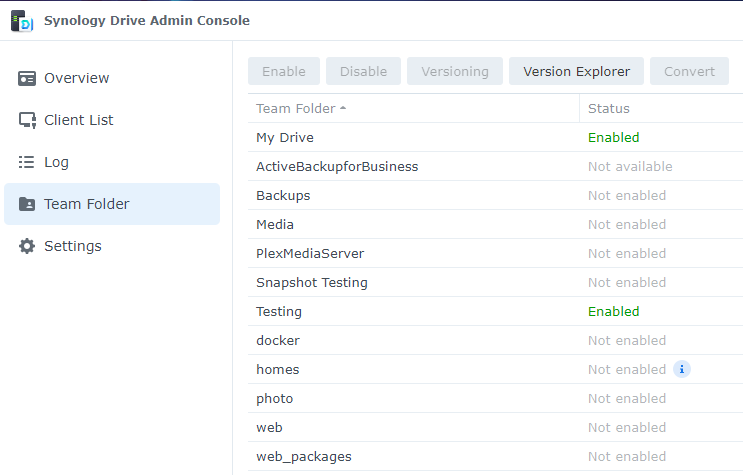Select the web_packages folder row
The width and height of the screenshot is (743, 475).
[495, 457]
